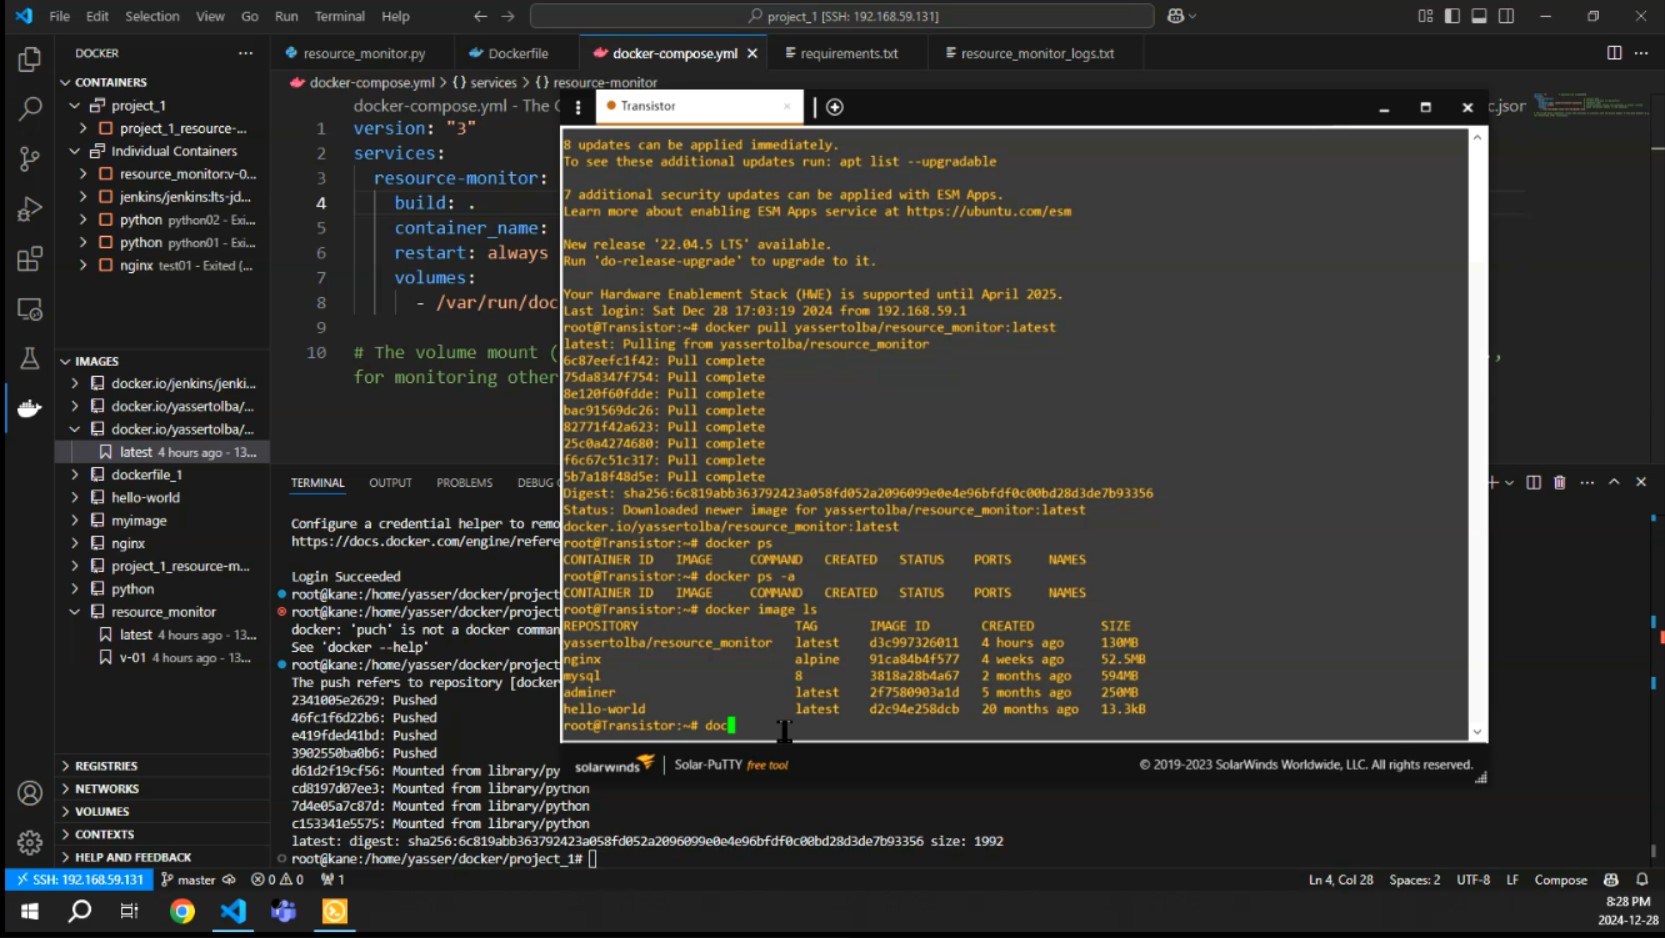Open the Manage gear icon
The width and height of the screenshot is (1665, 938).
(x=29, y=842)
